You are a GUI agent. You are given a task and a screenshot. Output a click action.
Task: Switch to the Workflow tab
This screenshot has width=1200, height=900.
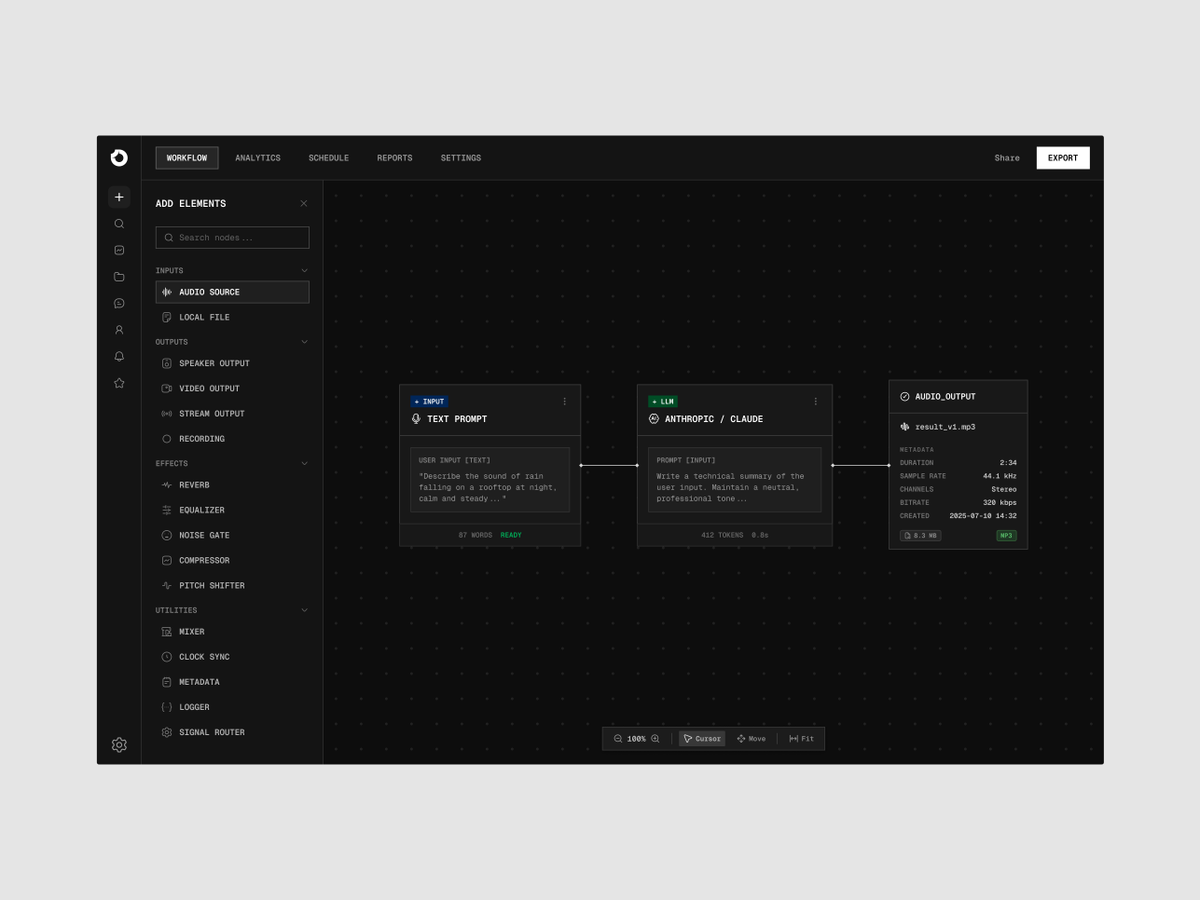coord(187,158)
